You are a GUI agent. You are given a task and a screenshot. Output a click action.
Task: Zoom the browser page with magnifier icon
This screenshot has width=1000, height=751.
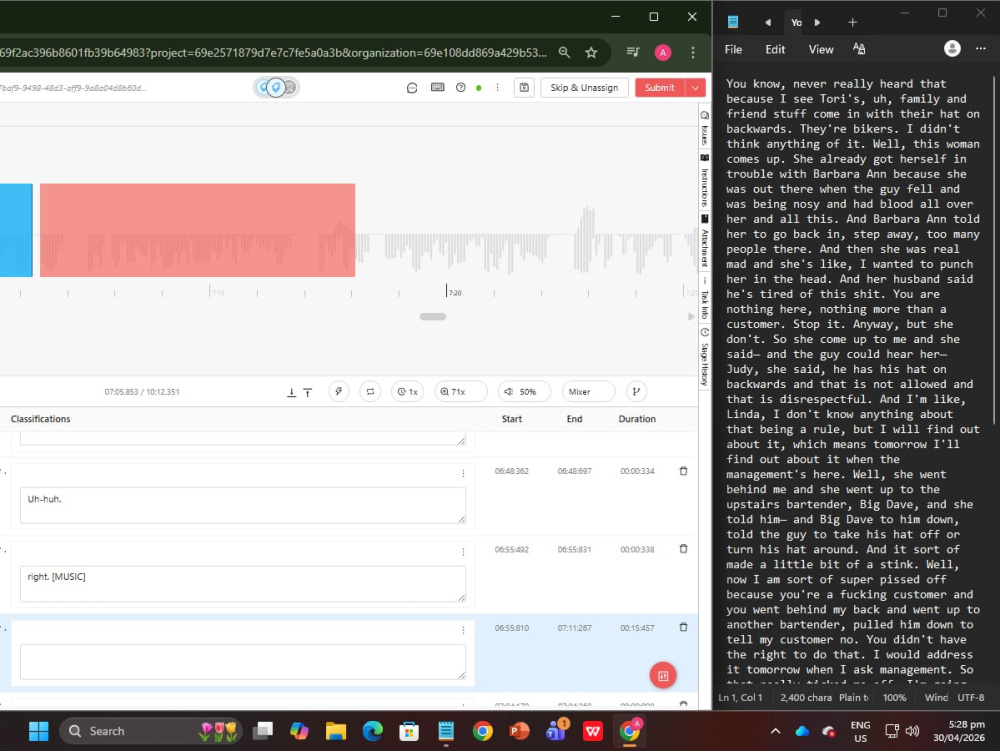click(564, 52)
